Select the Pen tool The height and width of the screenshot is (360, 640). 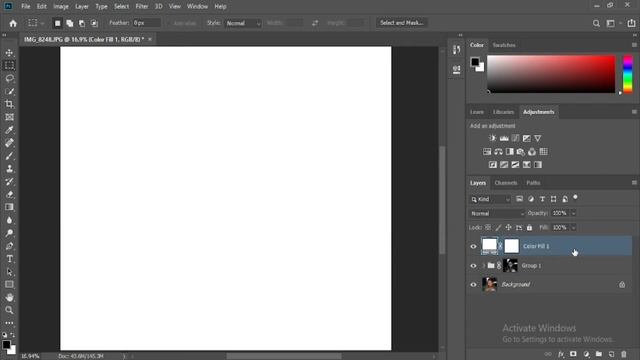pyautogui.click(x=9, y=246)
